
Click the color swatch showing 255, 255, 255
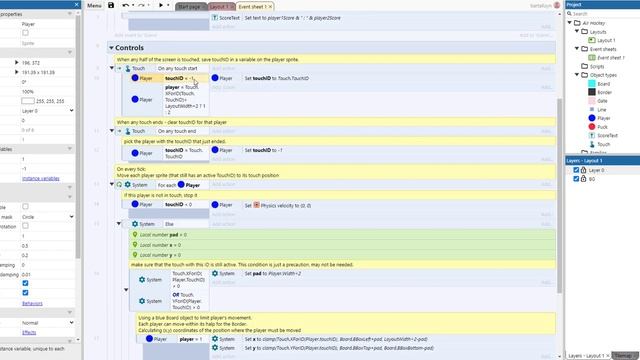pyautogui.click(x=28, y=101)
